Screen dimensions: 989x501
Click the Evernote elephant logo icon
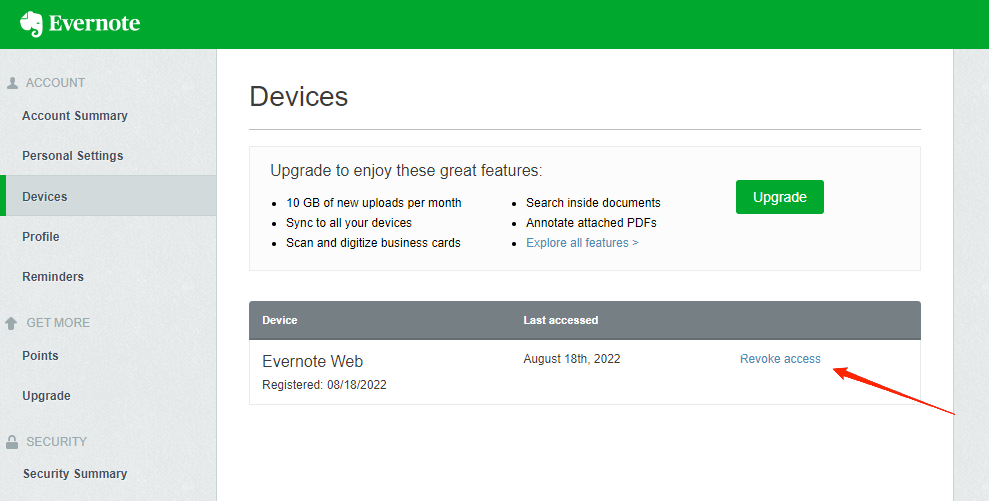pyautogui.click(x=32, y=24)
